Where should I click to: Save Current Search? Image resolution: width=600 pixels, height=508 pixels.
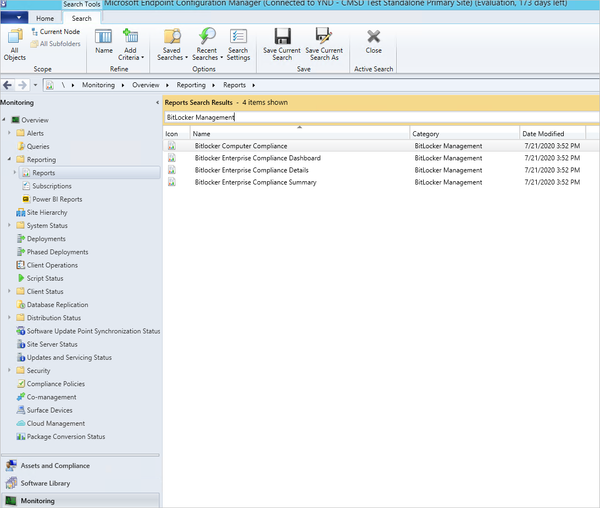(x=282, y=44)
